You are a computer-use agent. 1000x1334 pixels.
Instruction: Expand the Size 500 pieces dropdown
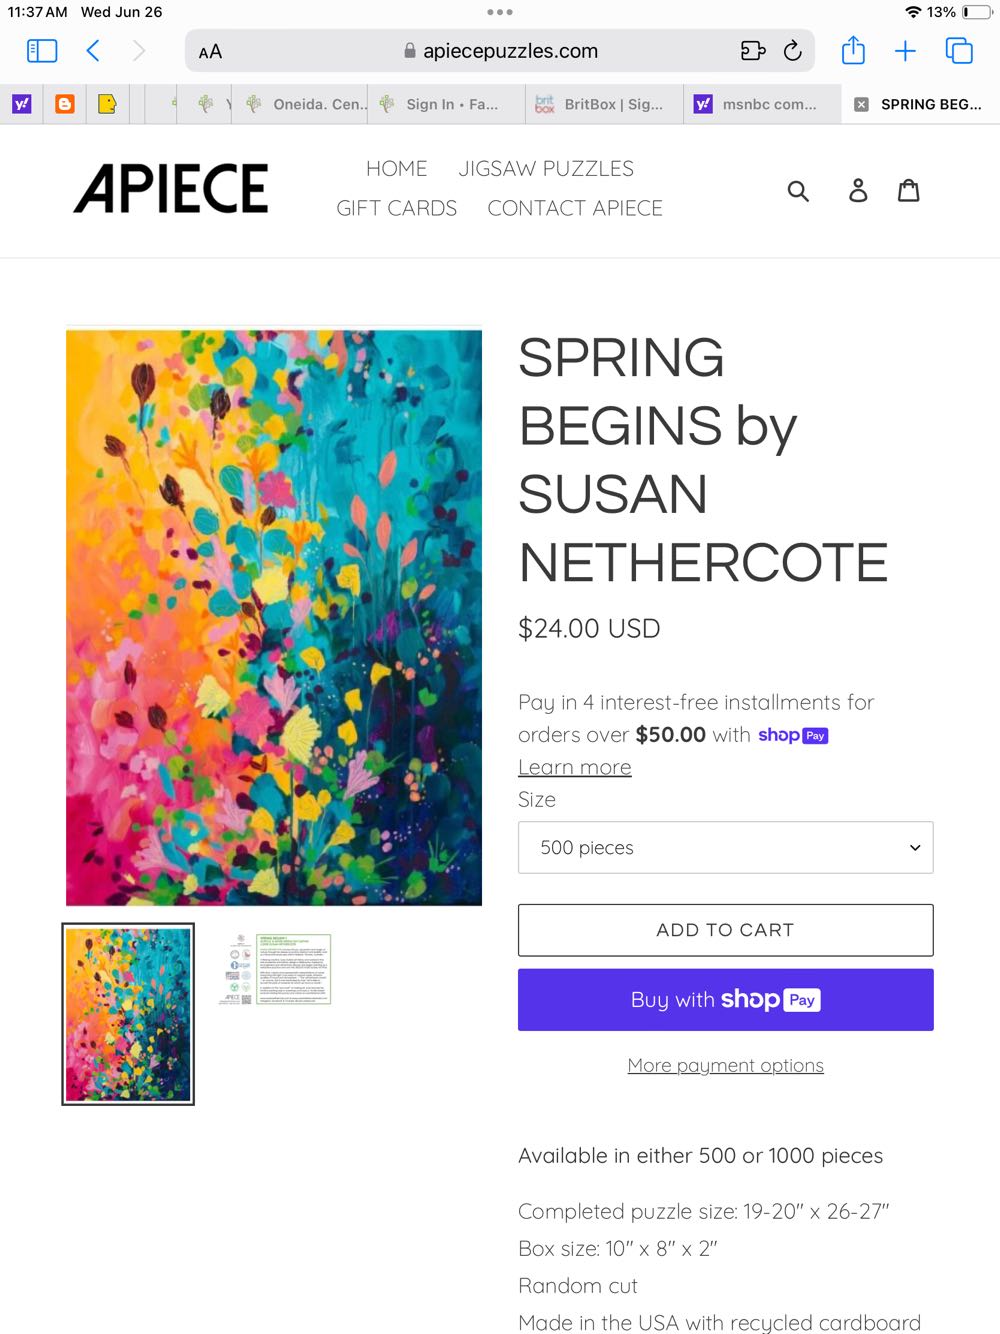[726, 847]
